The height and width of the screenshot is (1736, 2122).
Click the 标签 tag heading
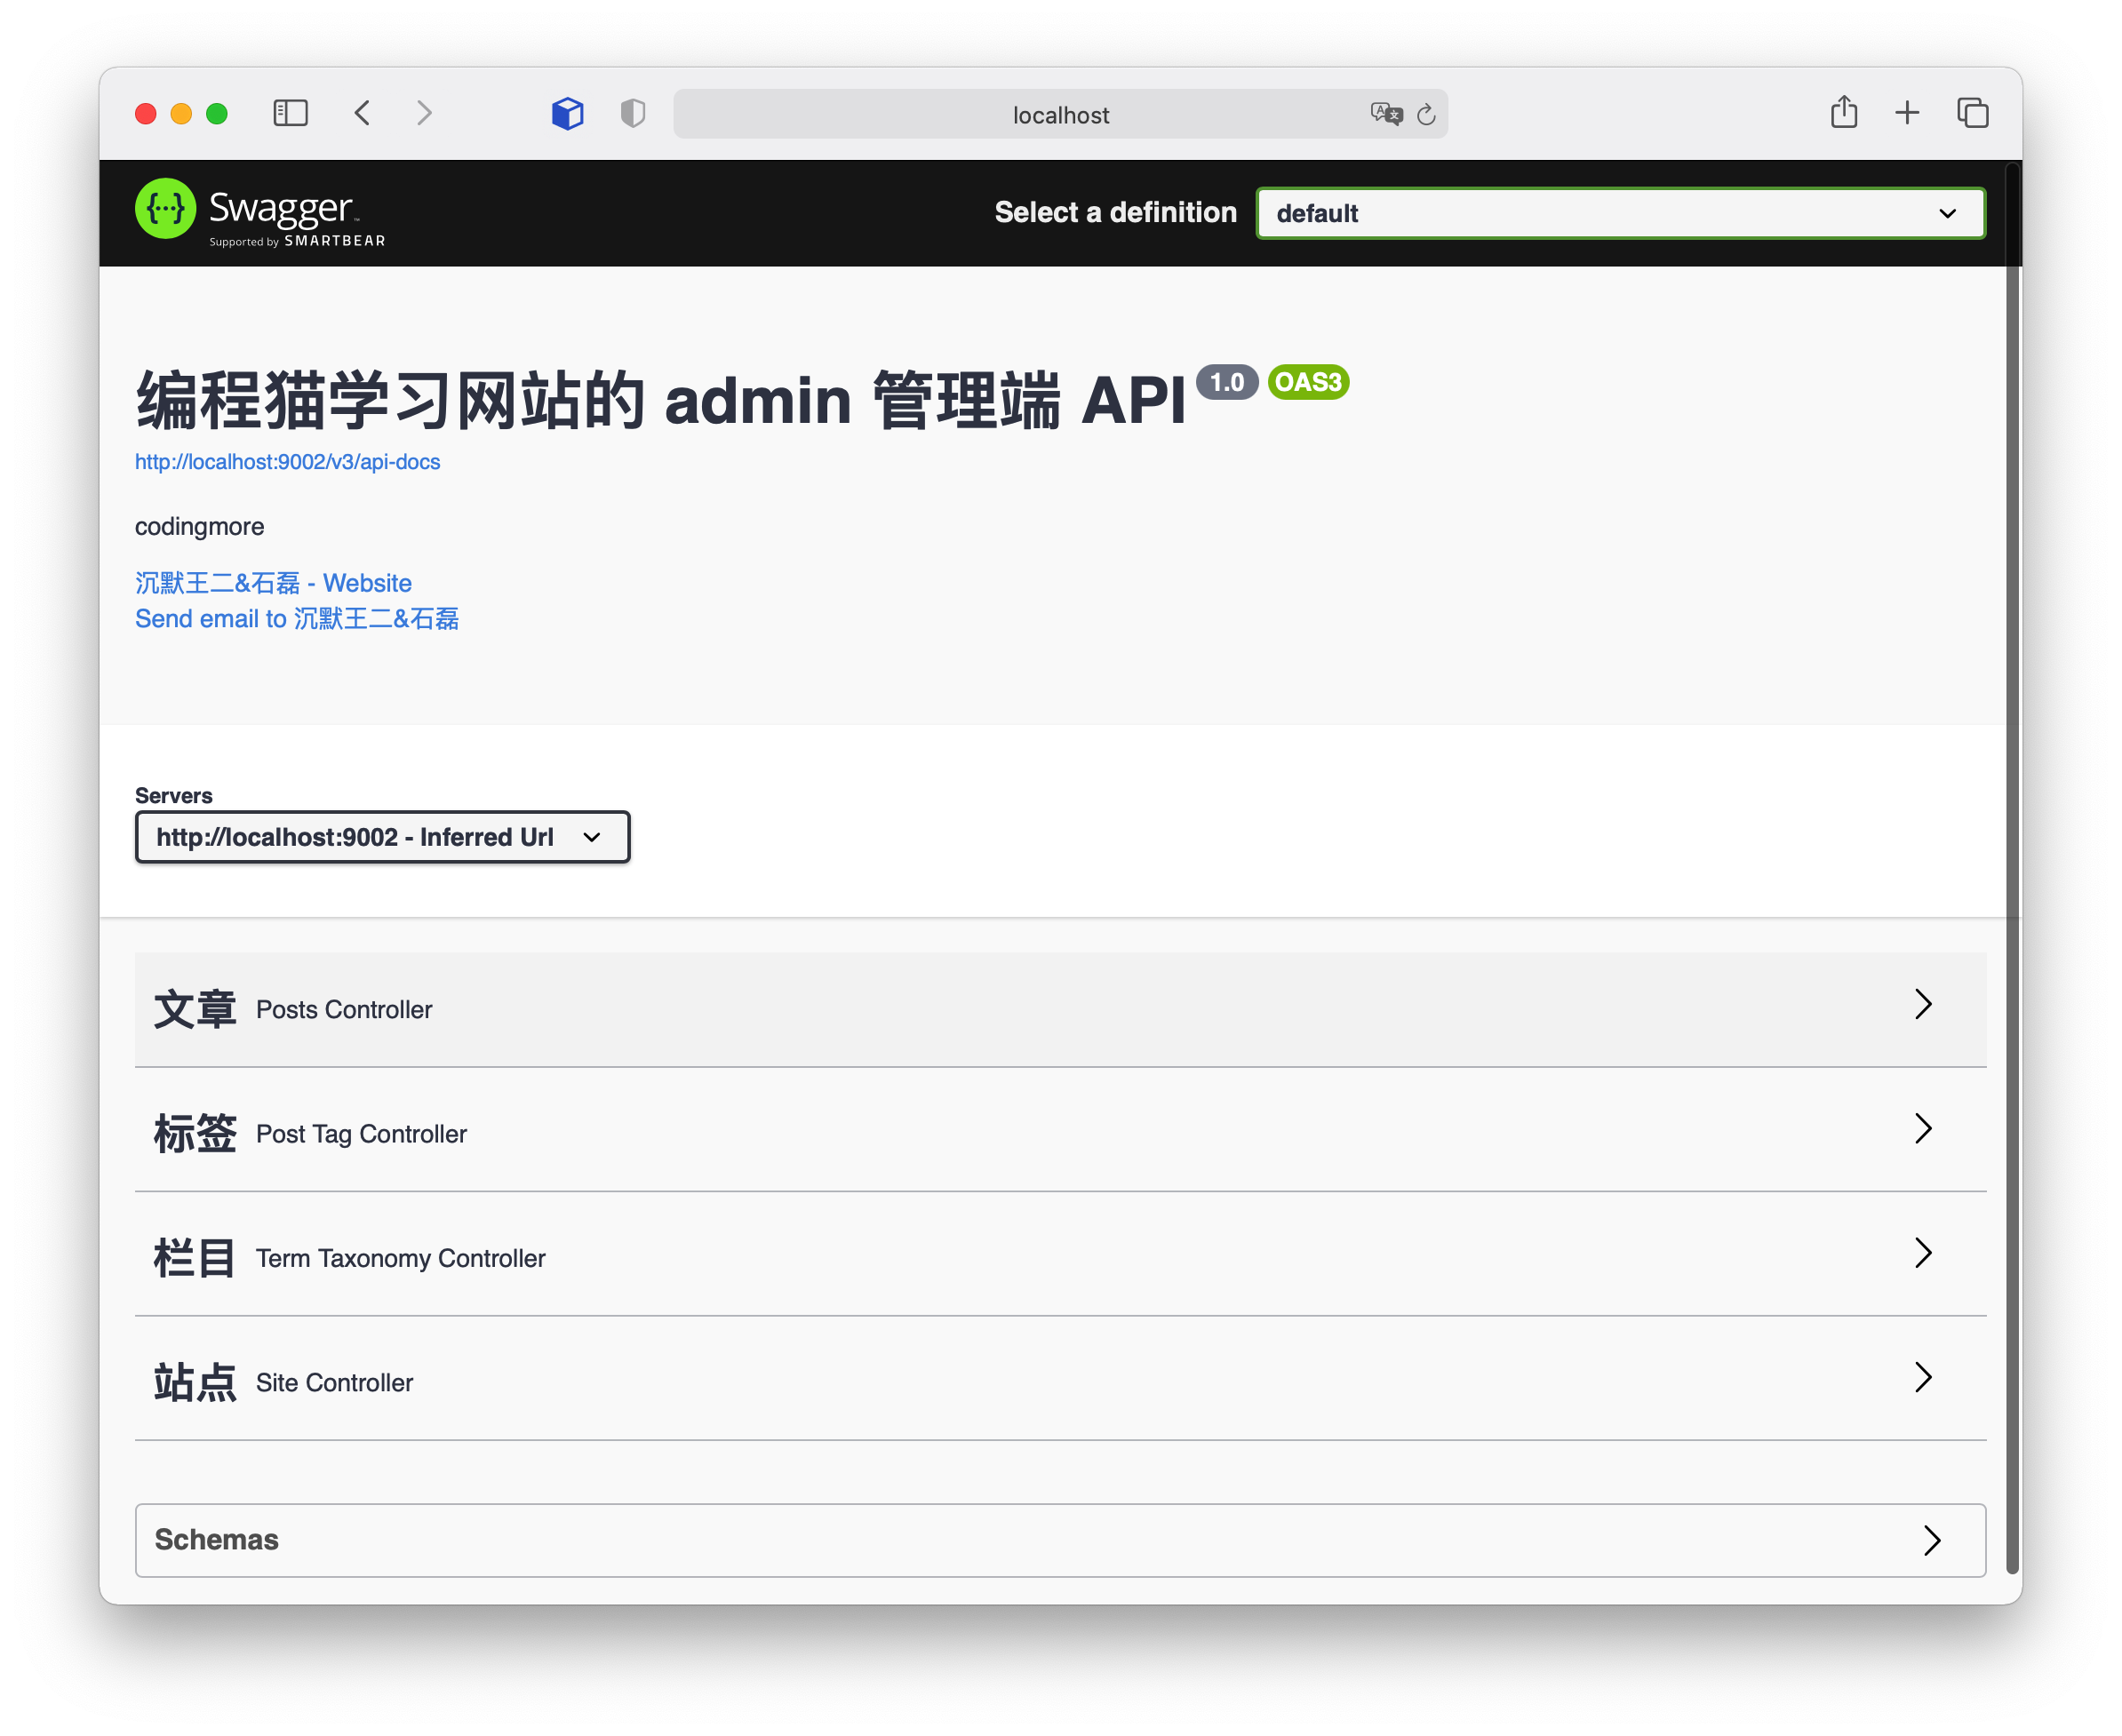click(195, 1134)
